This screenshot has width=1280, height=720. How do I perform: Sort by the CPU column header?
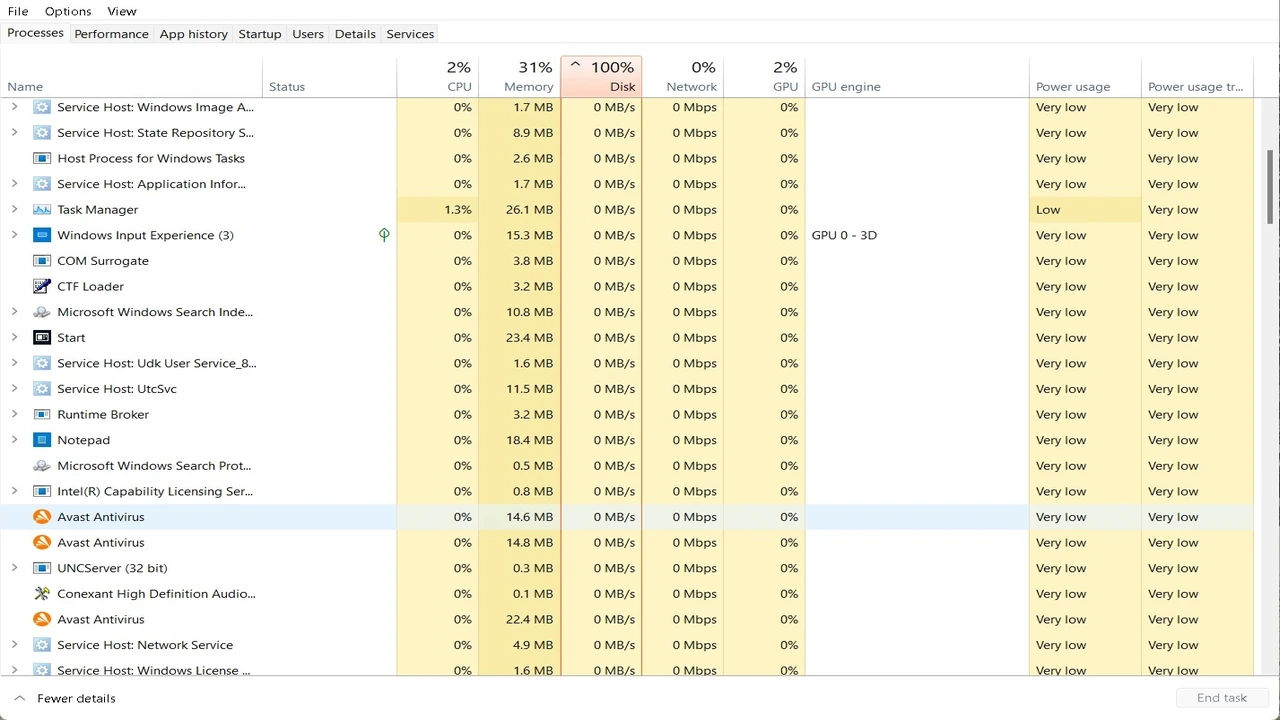438,76
